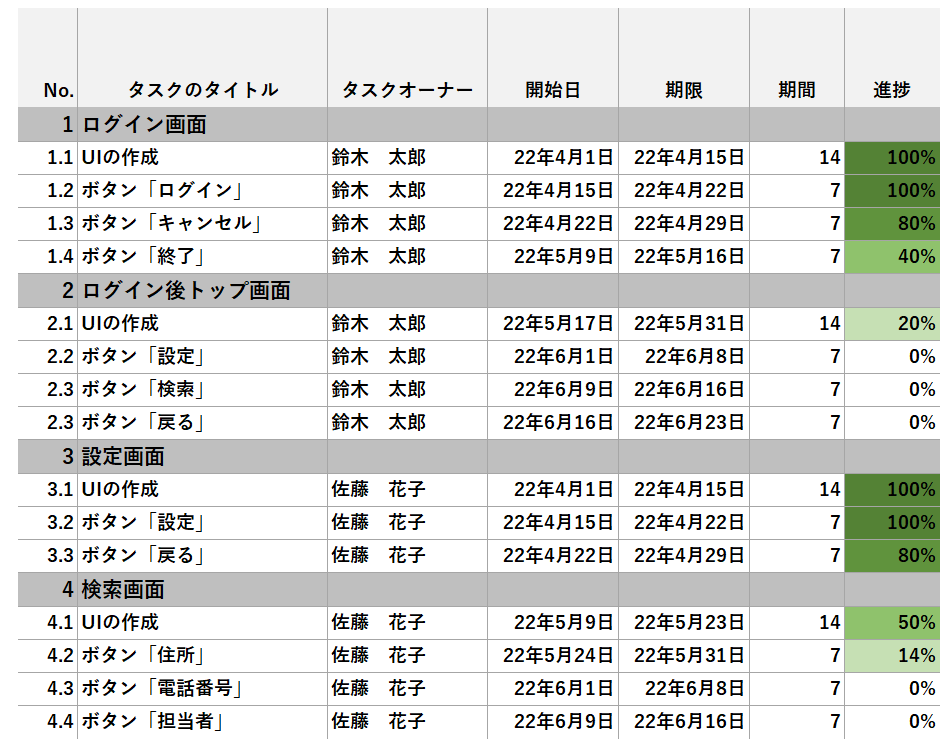Click the "タスクのタイトル" column header
This screenshot has height=748, width=951.
coord(202,90)
